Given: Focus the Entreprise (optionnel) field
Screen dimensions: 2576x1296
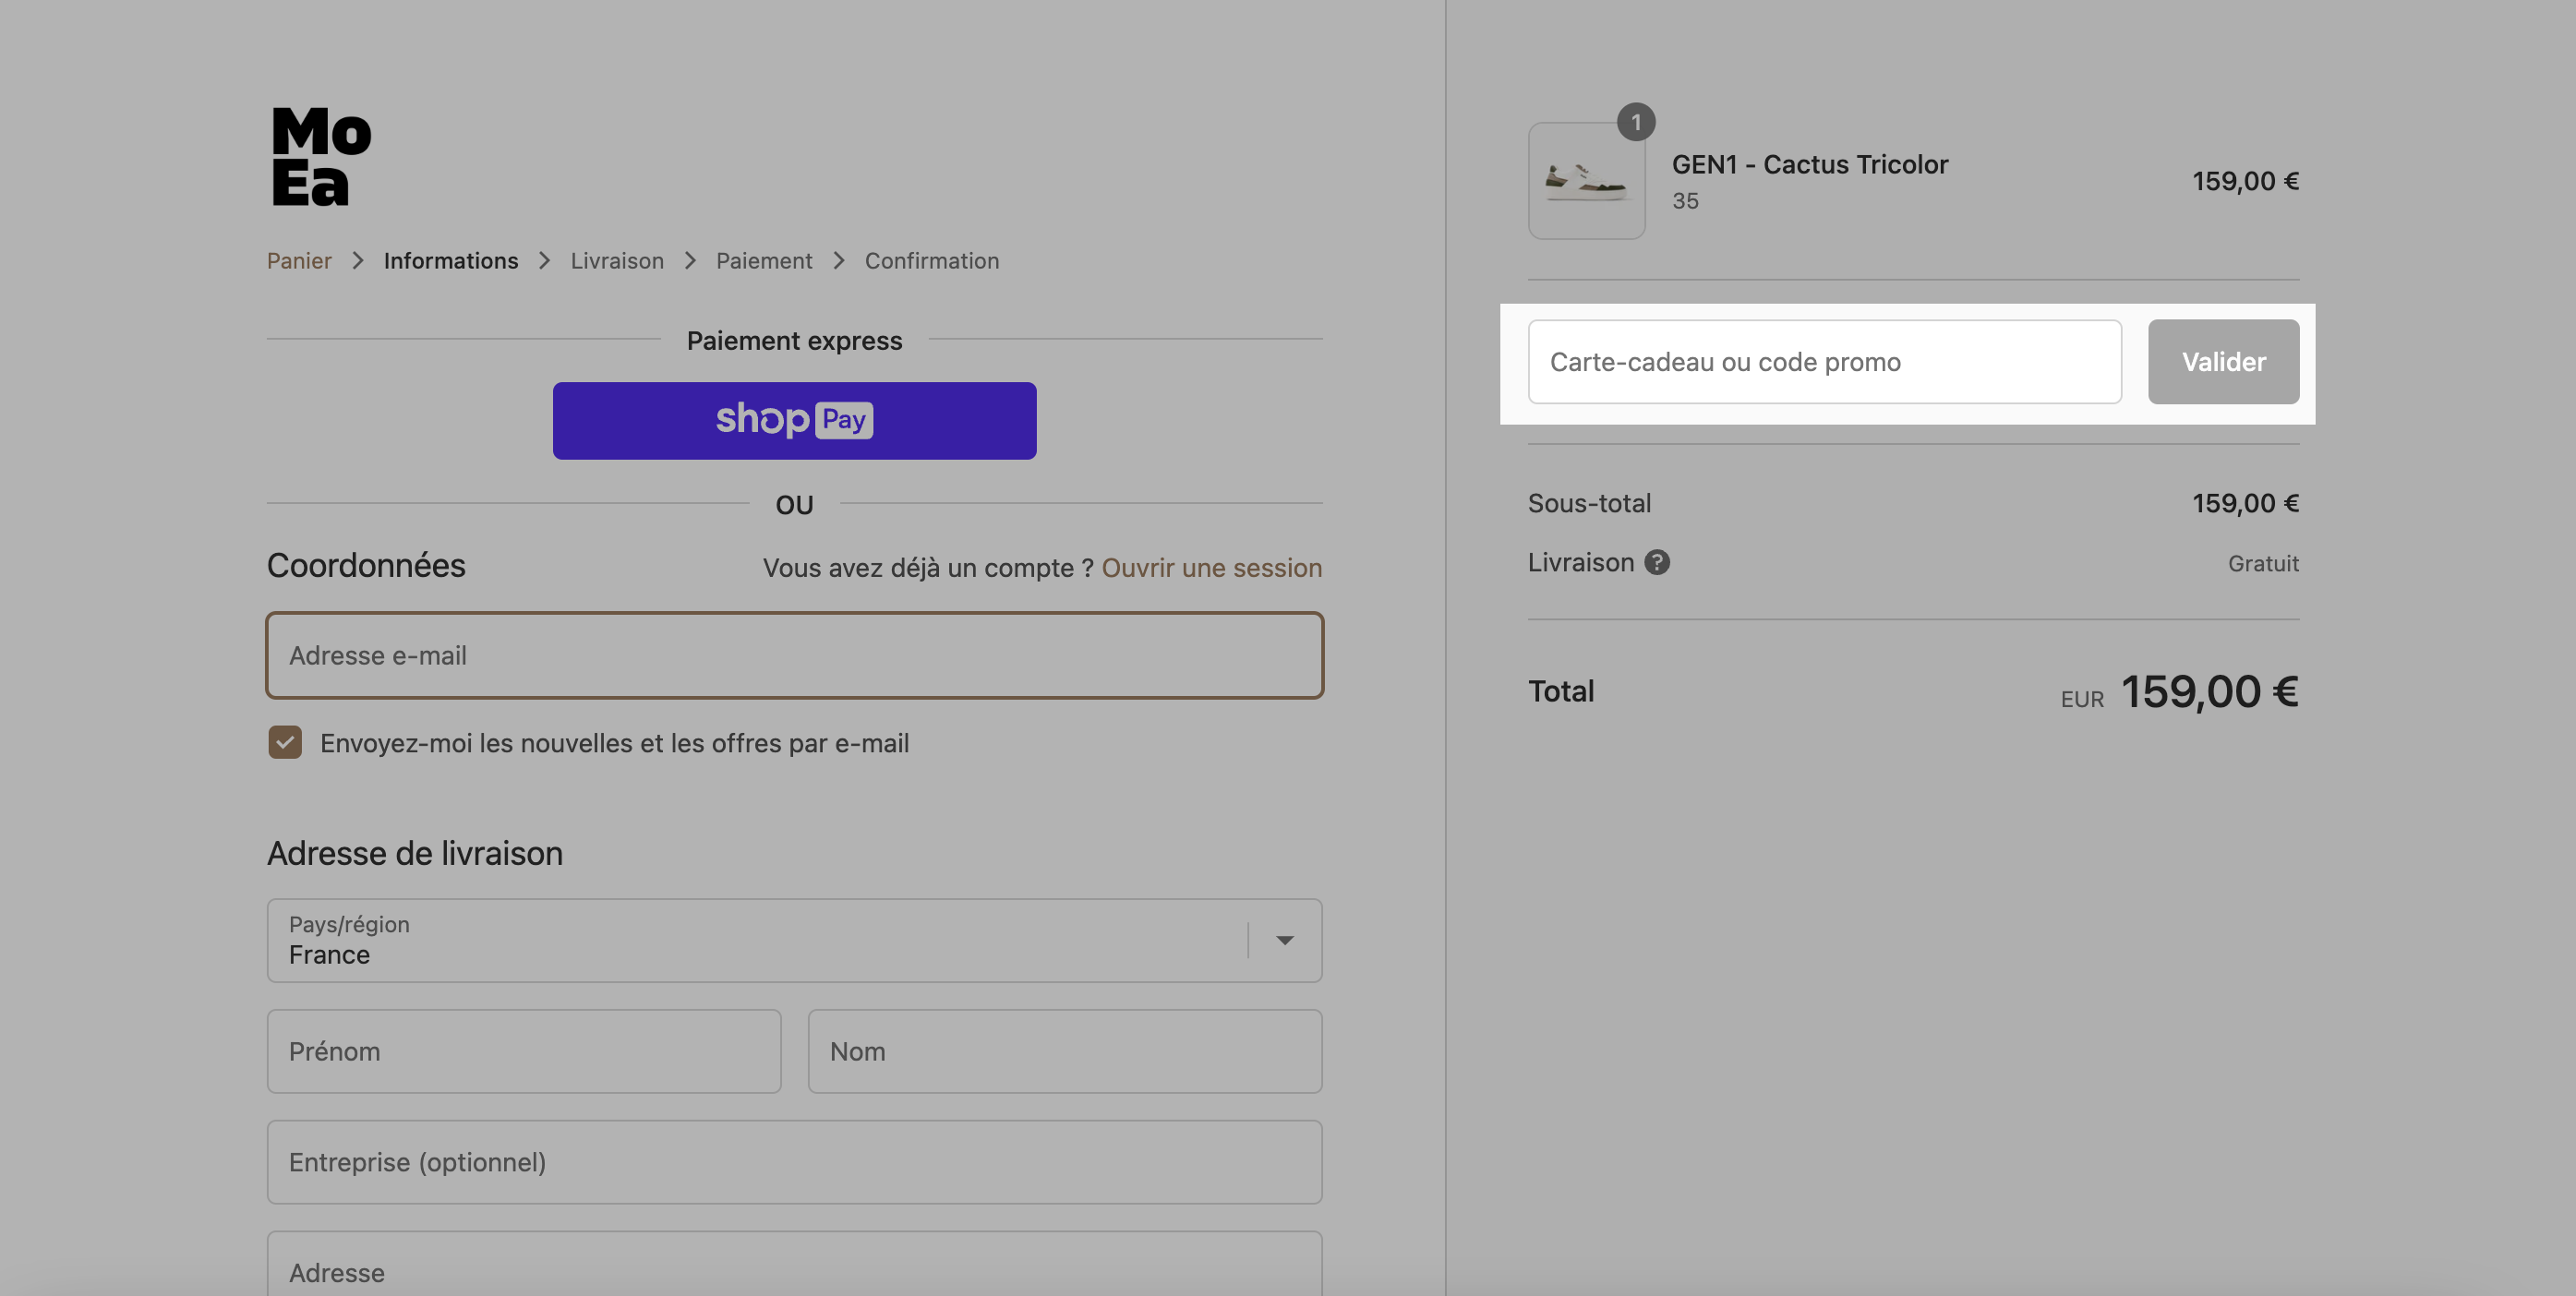Looking at the screenshot, I should tap(794, 1162).
